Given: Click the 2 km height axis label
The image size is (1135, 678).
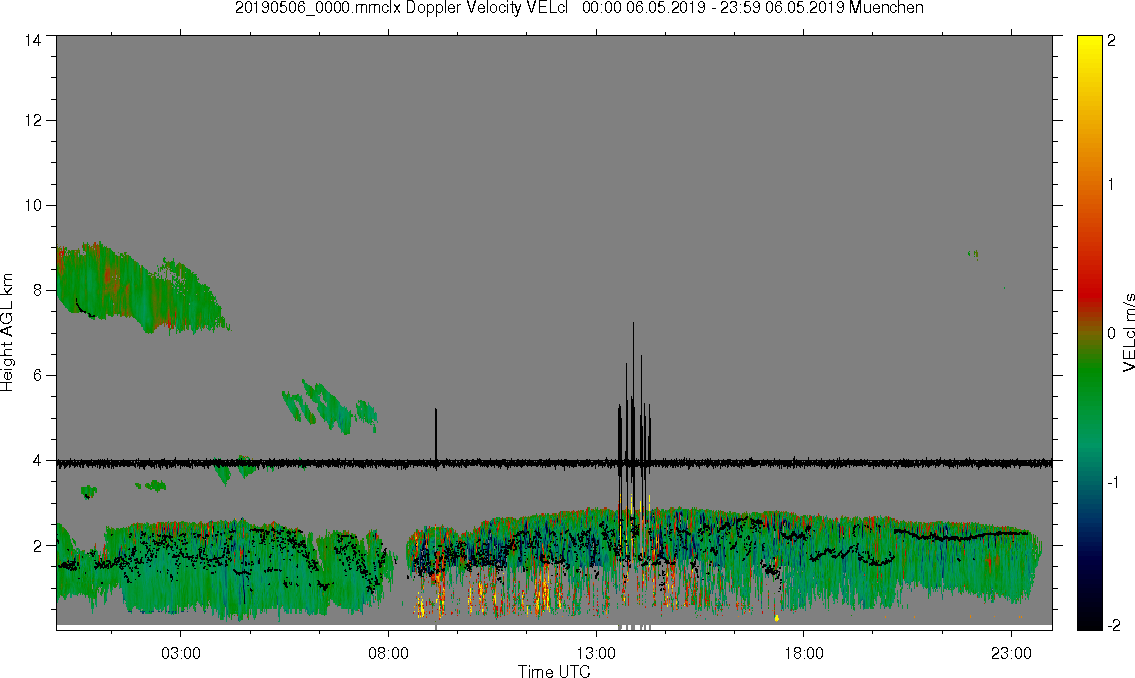Looking at the screenshot, I should pyautogui.click(x=37, y=546).
